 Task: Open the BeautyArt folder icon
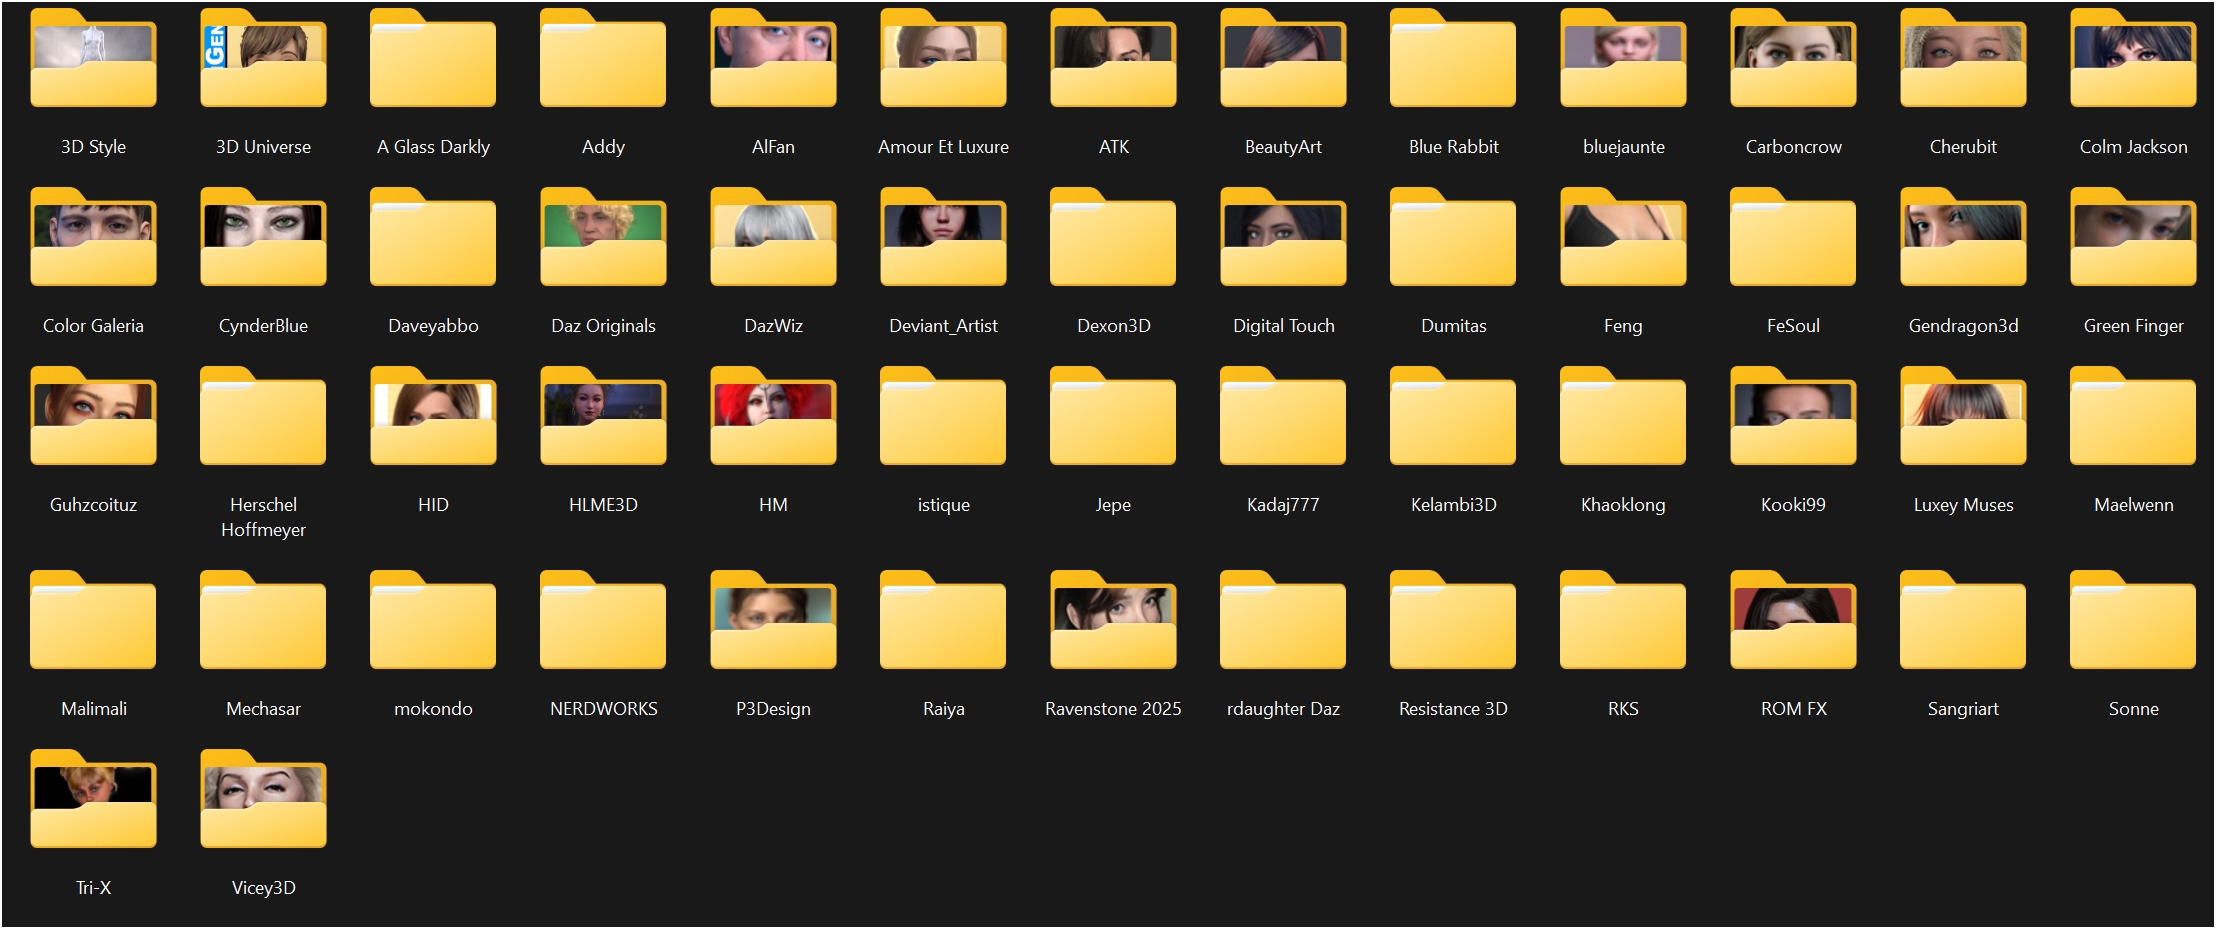(x=1283, y=58)
